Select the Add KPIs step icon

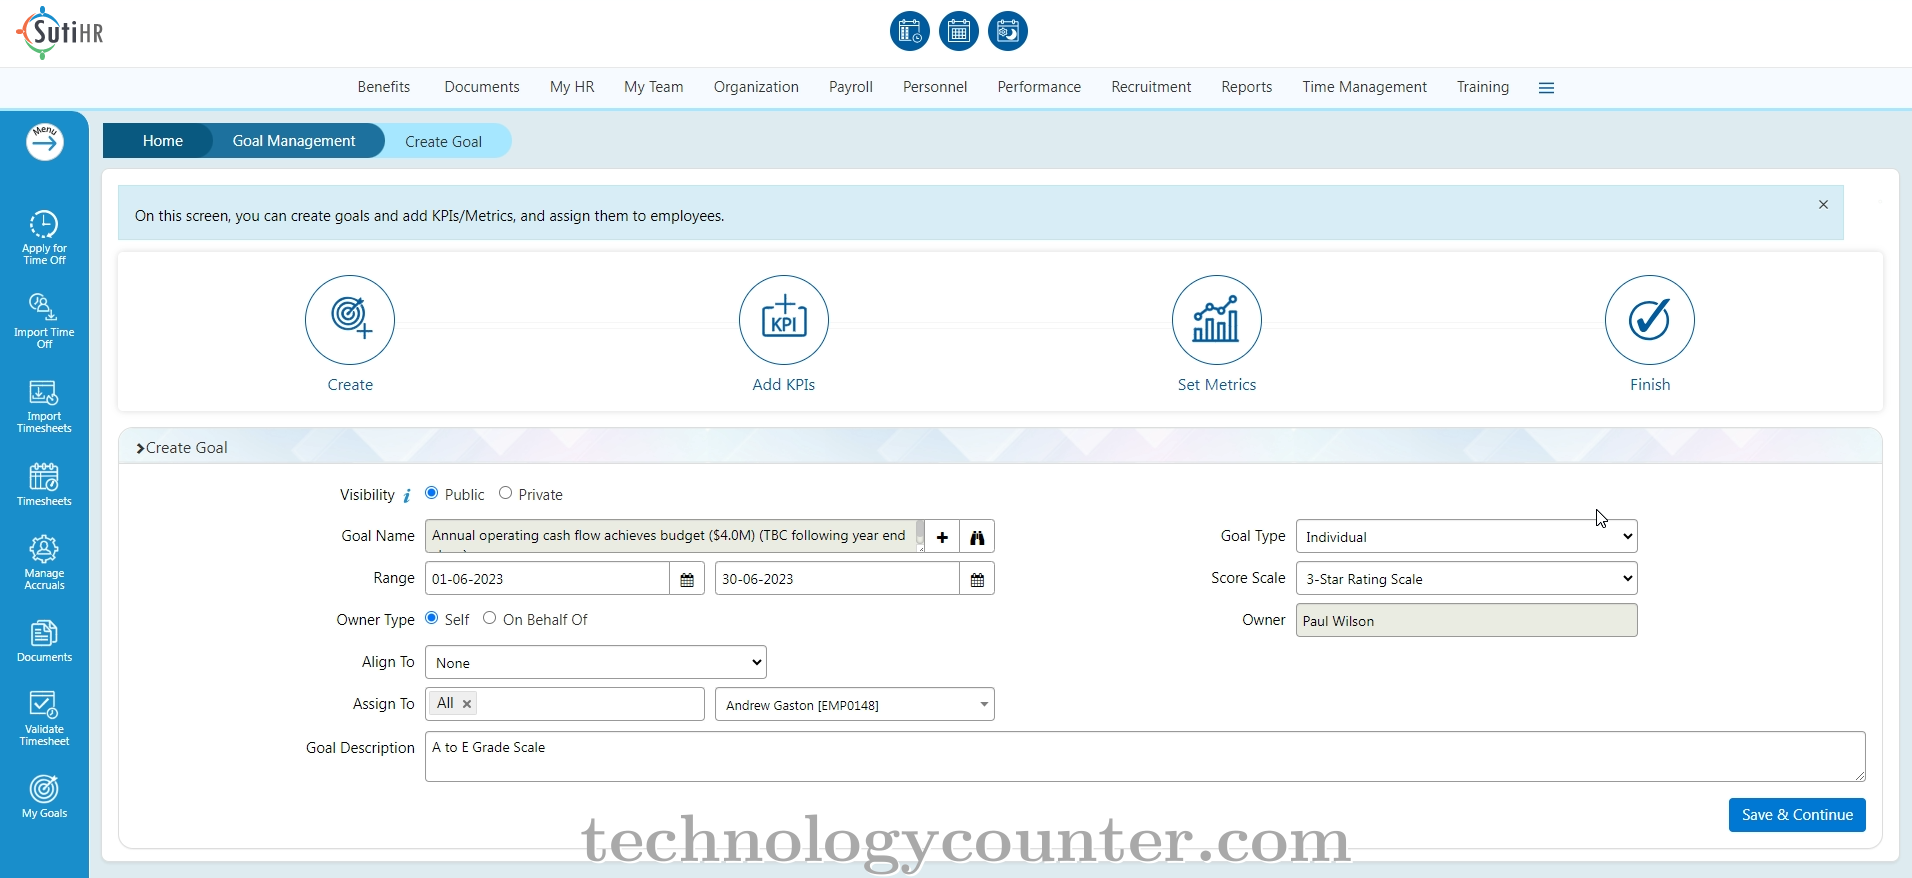tap(784, 320)
